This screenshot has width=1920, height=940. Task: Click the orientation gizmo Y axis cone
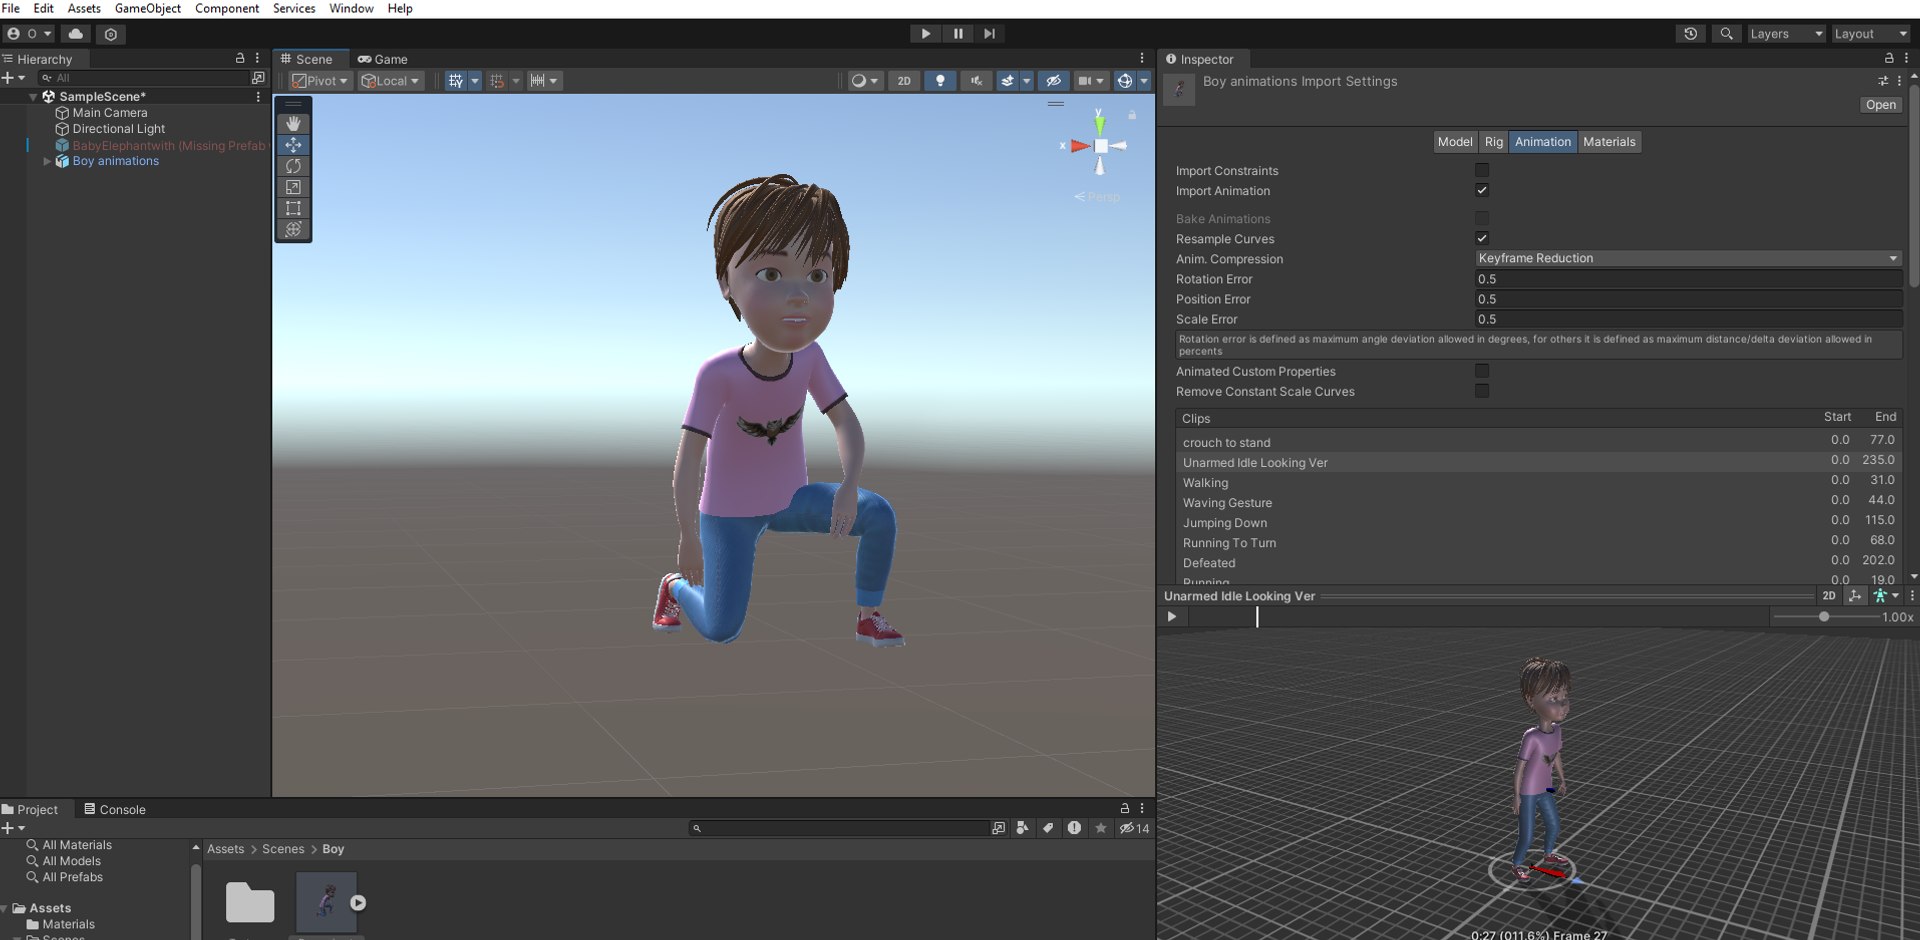coord(1100,124)
